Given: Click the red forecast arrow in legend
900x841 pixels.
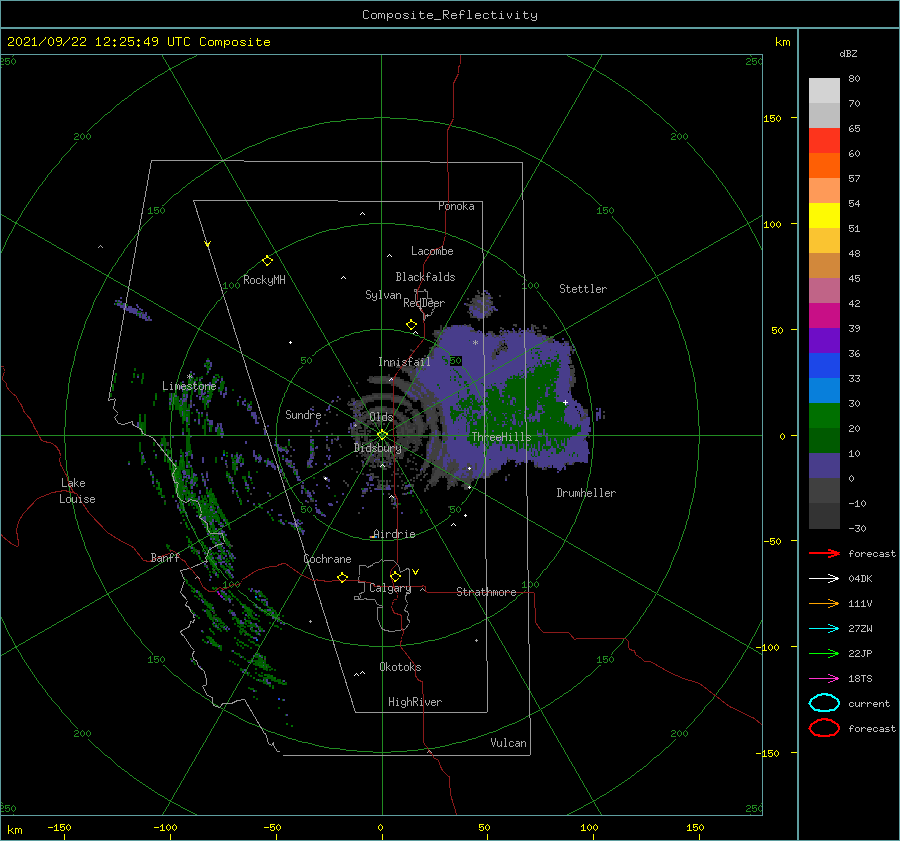Looking at the screenshot, I should (824, 553).
